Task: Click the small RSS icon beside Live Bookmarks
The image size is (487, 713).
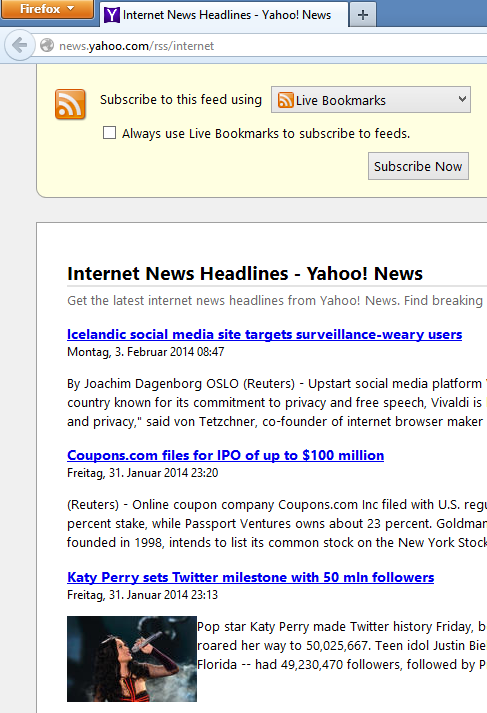Action: pyautogui.click(x=285, y=100)
